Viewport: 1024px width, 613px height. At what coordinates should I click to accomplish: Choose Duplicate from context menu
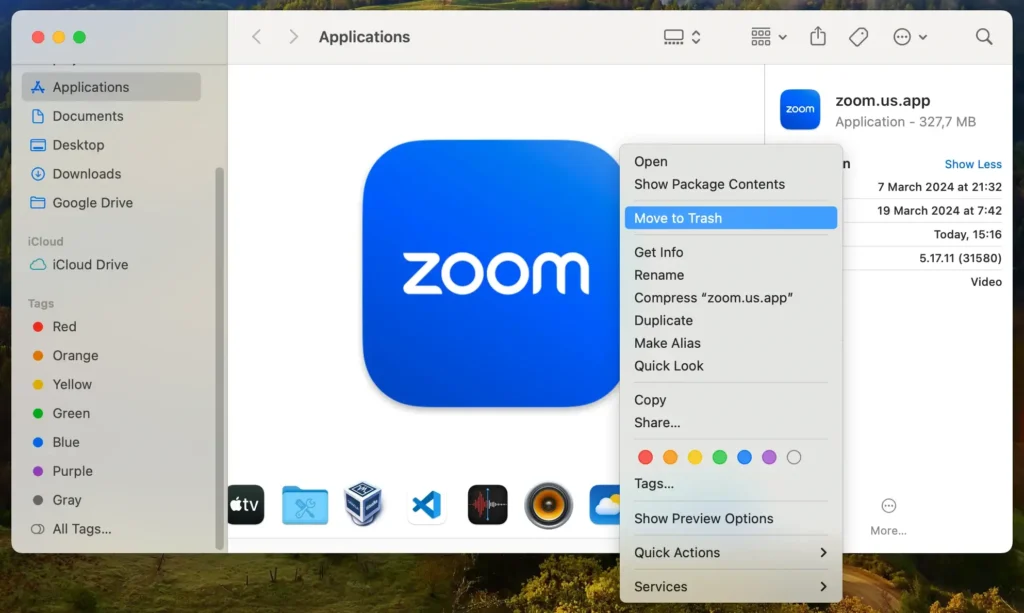click(731, 321)
